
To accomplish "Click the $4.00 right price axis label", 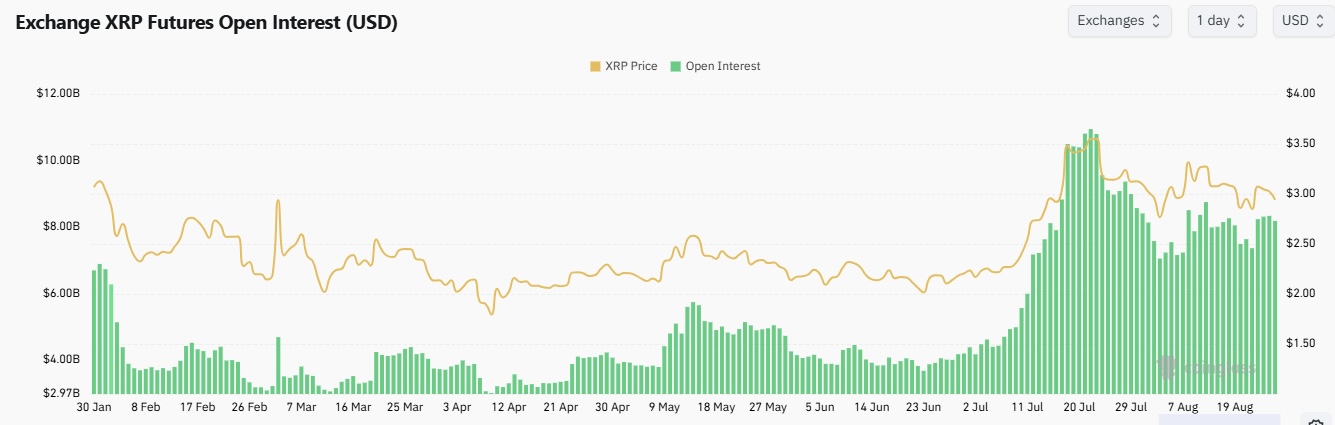I will click(1300, 94).
